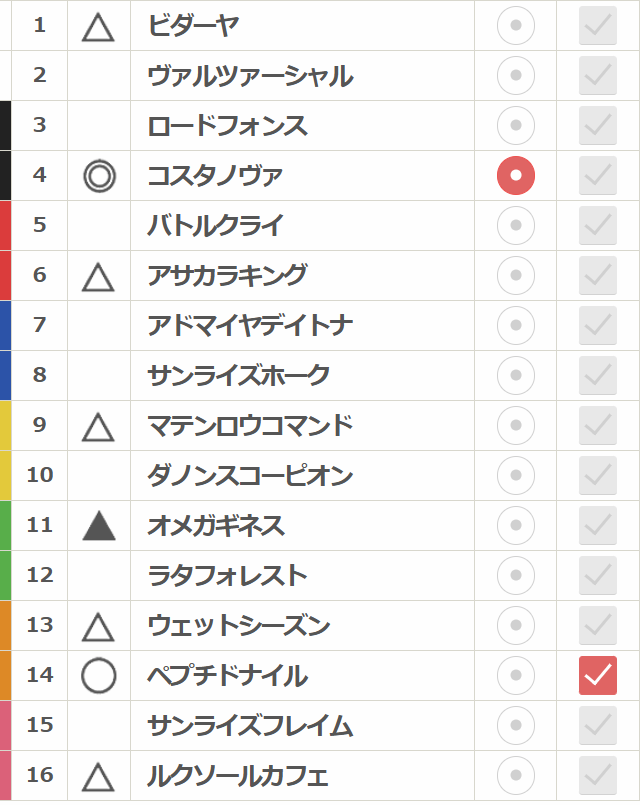Select the radio button for バトルクライ
The image size is (640, 805).
[x=516, y=226]
